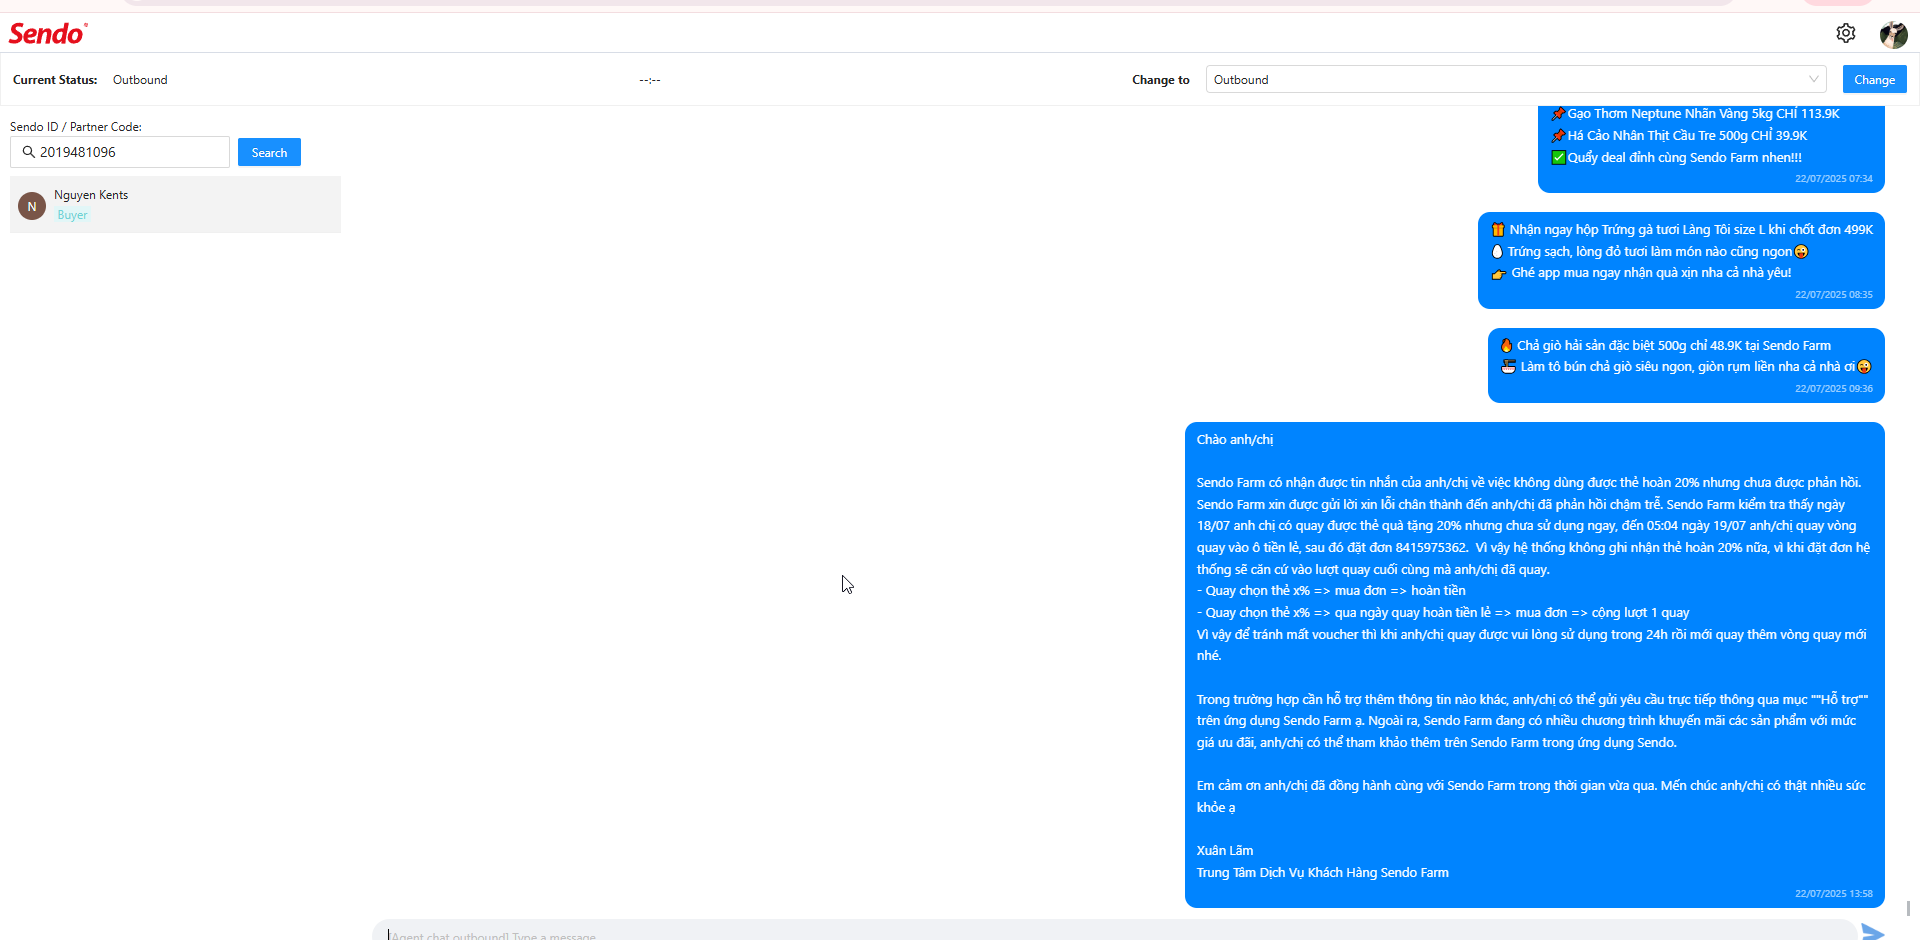
Task: Click Trung Tâm Dịch Vụ Khách Hàng line
Action: coord(1322,873)
